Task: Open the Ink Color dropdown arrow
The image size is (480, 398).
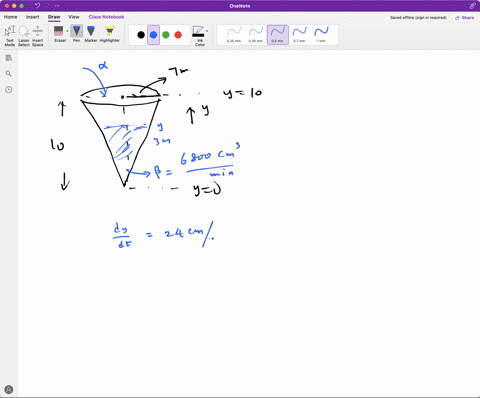Action: point(207,31)
